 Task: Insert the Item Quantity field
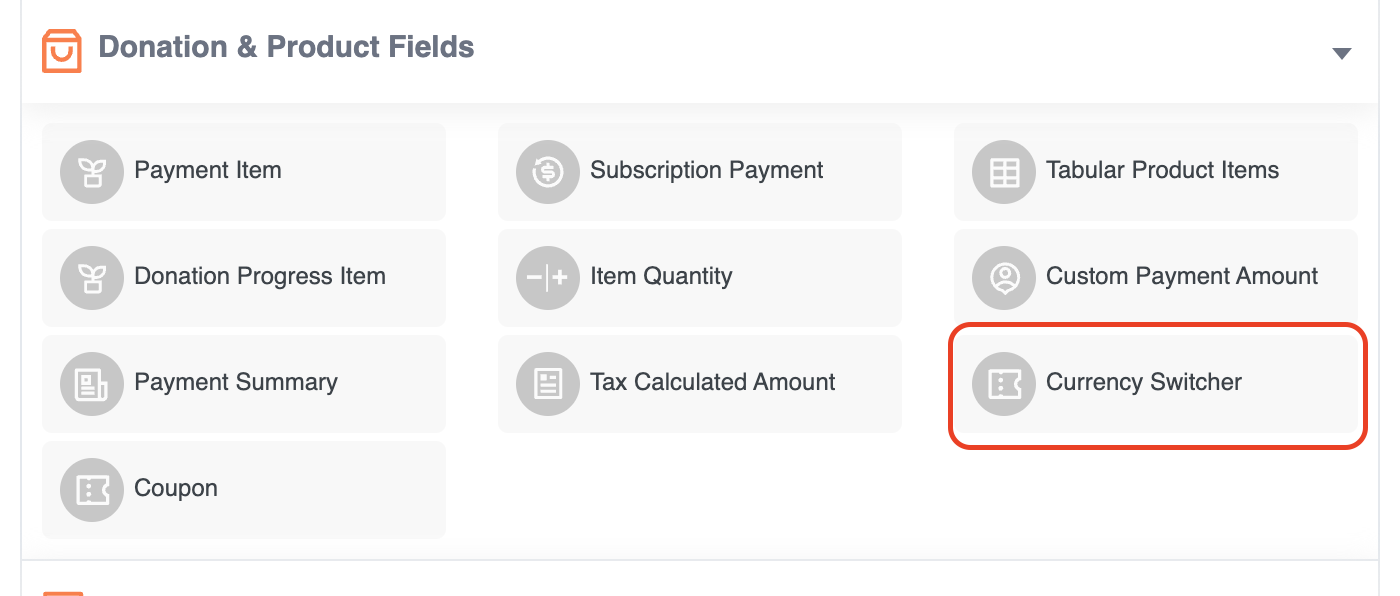pos(699,277)
